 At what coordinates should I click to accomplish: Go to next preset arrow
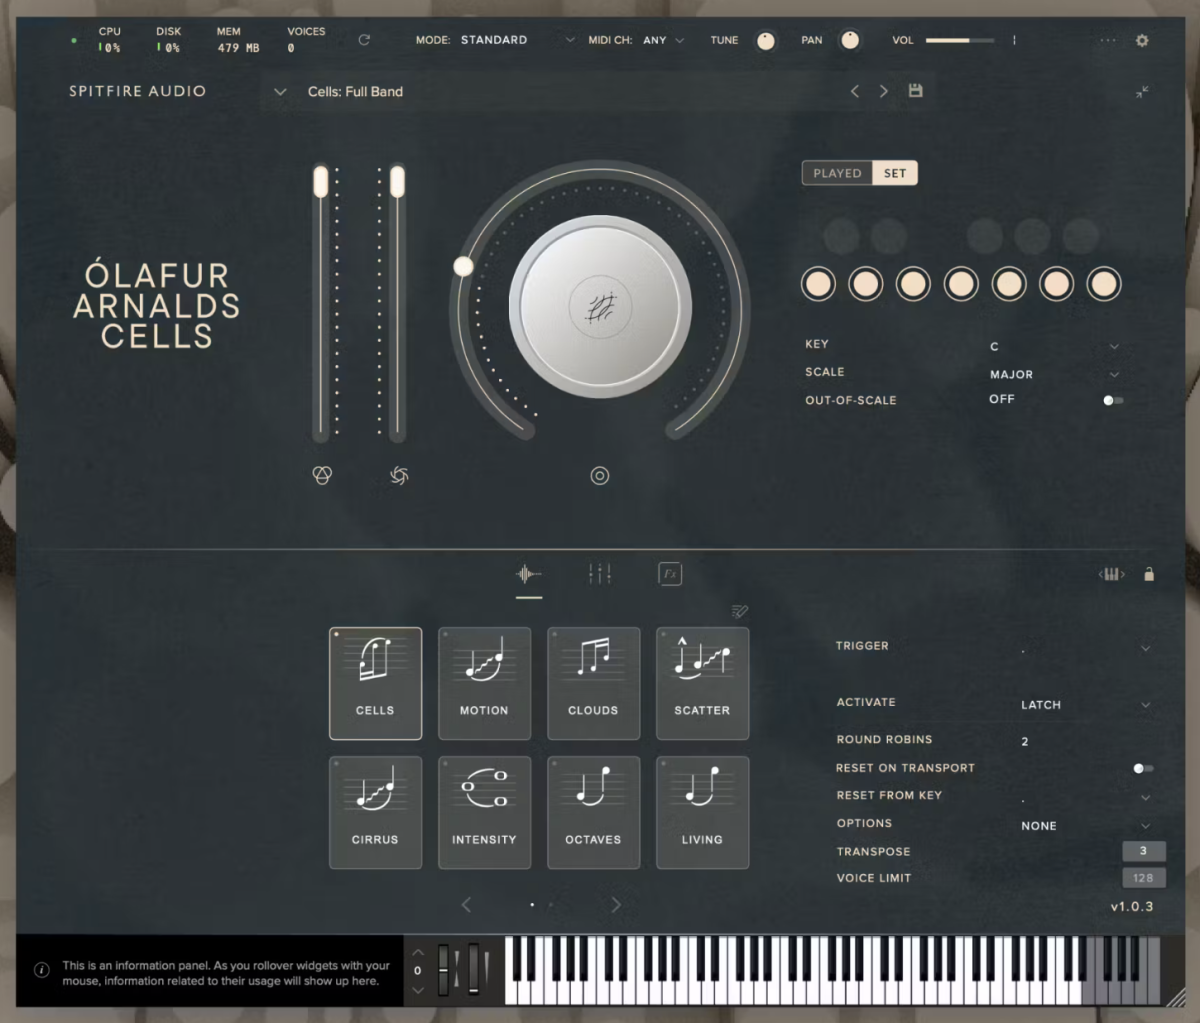click(883, 91)
